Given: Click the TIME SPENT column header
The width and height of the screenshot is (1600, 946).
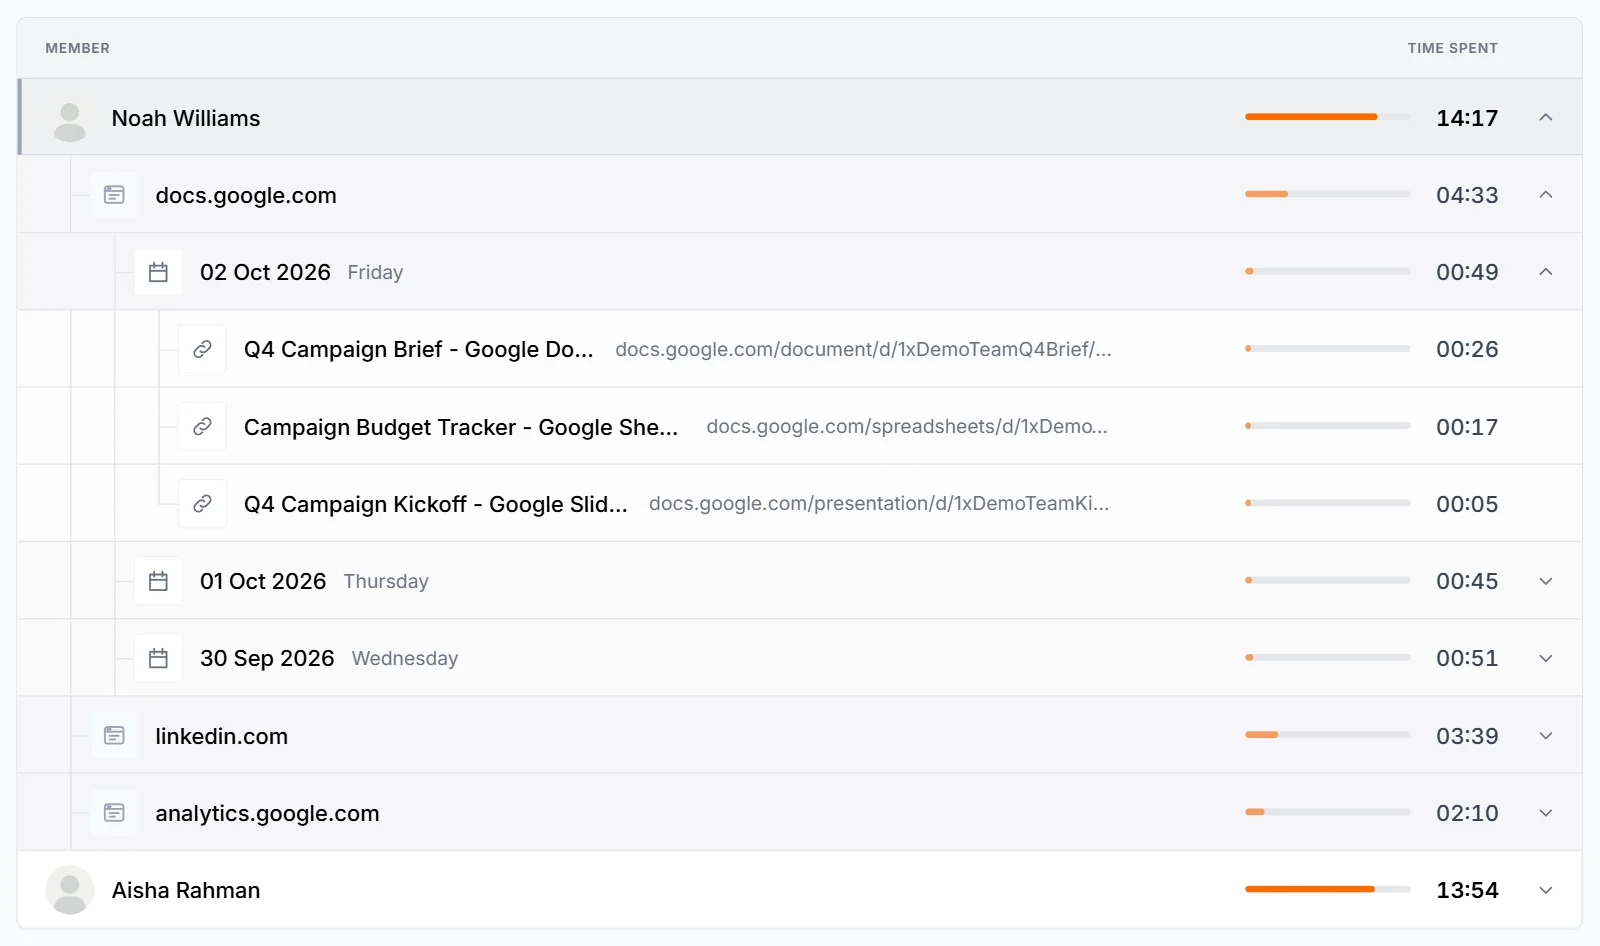Looking at the screenshot, I should (1453, 48).
